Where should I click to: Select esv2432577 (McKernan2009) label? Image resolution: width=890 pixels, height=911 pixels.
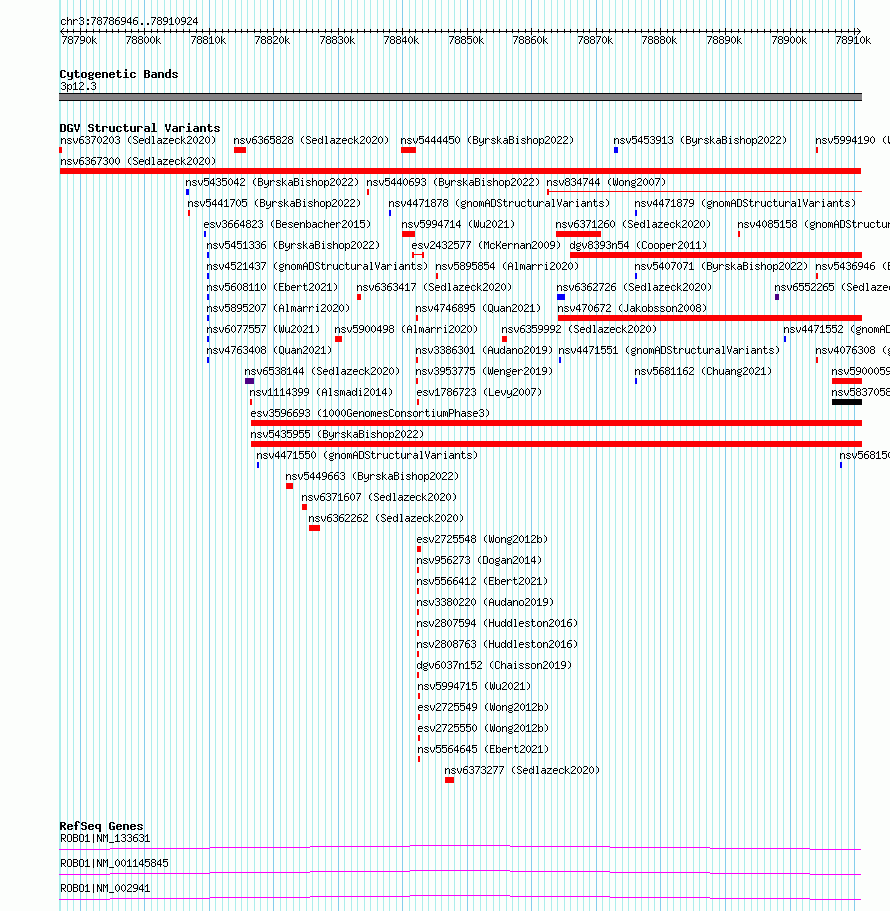tap(486, 245)
